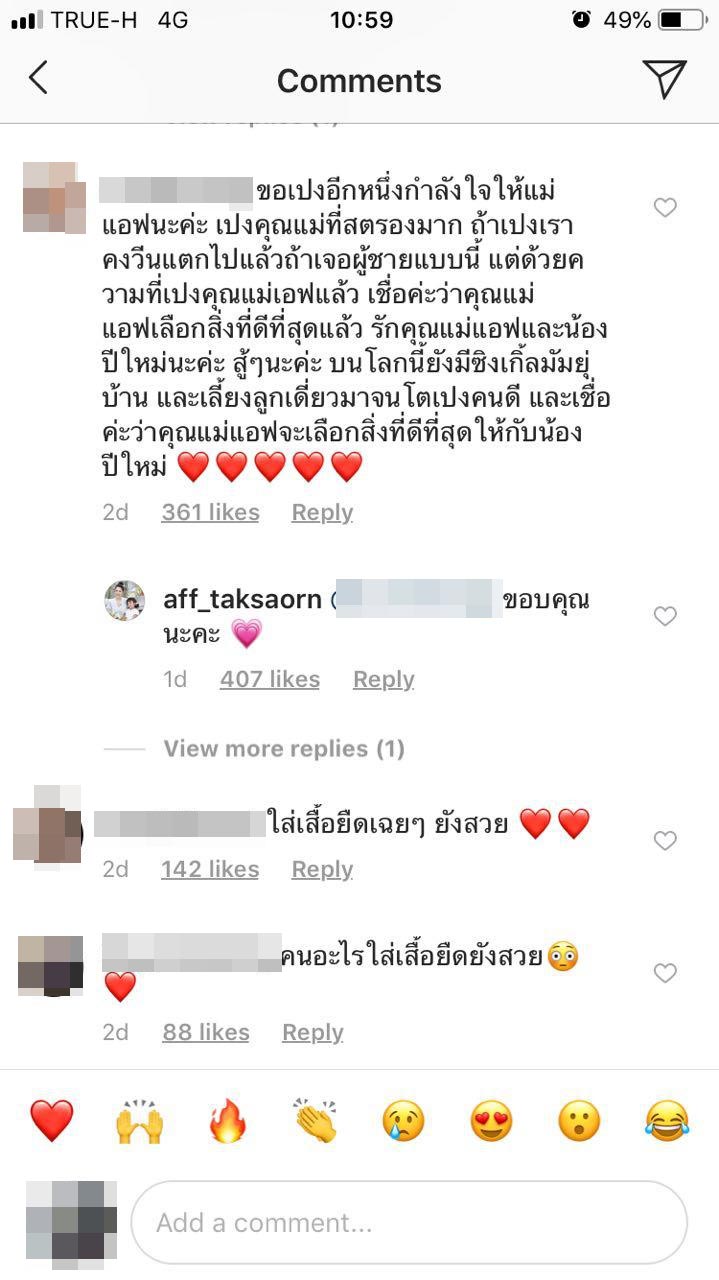Like the comment with 88 likes

click(665, 972)
